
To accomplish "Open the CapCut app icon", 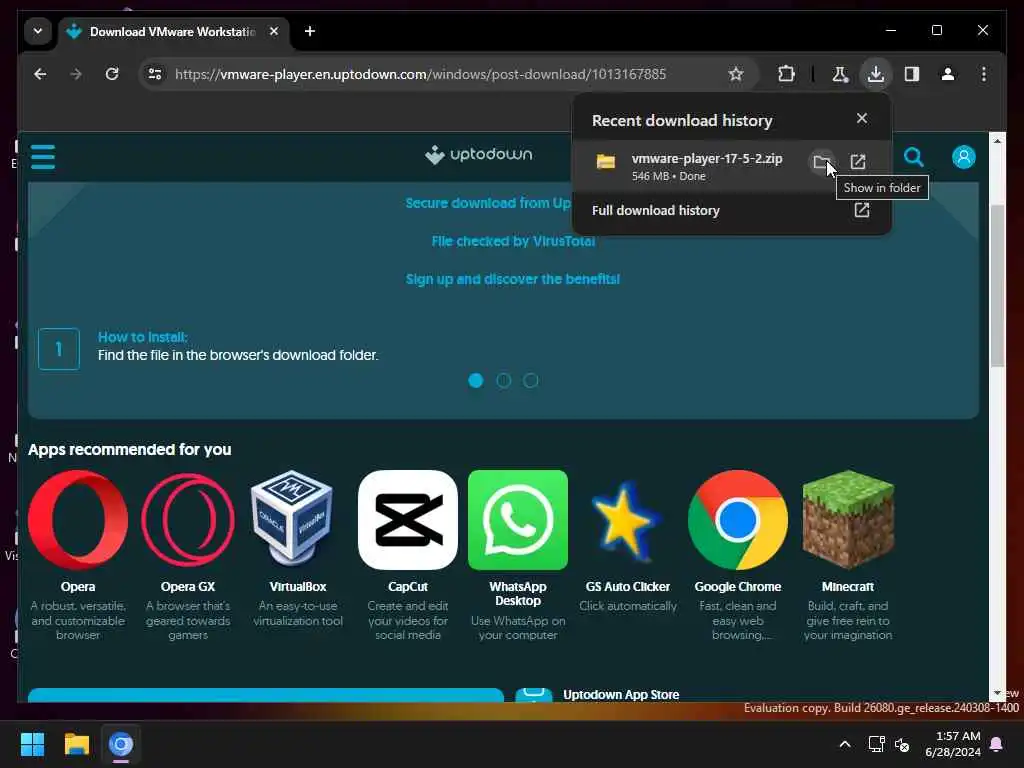I will (x=408, y=520).
